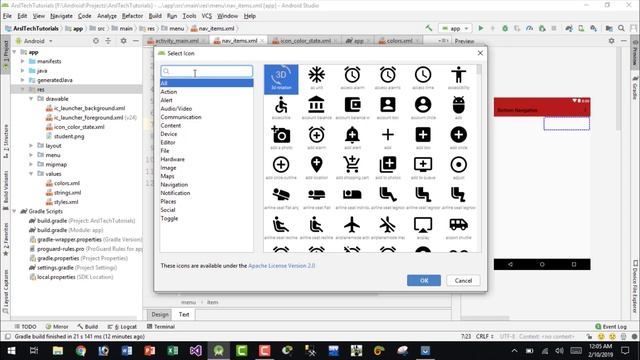Open the Logcat tool window
This screenshot has height=360, width=640.
point(122,327)
